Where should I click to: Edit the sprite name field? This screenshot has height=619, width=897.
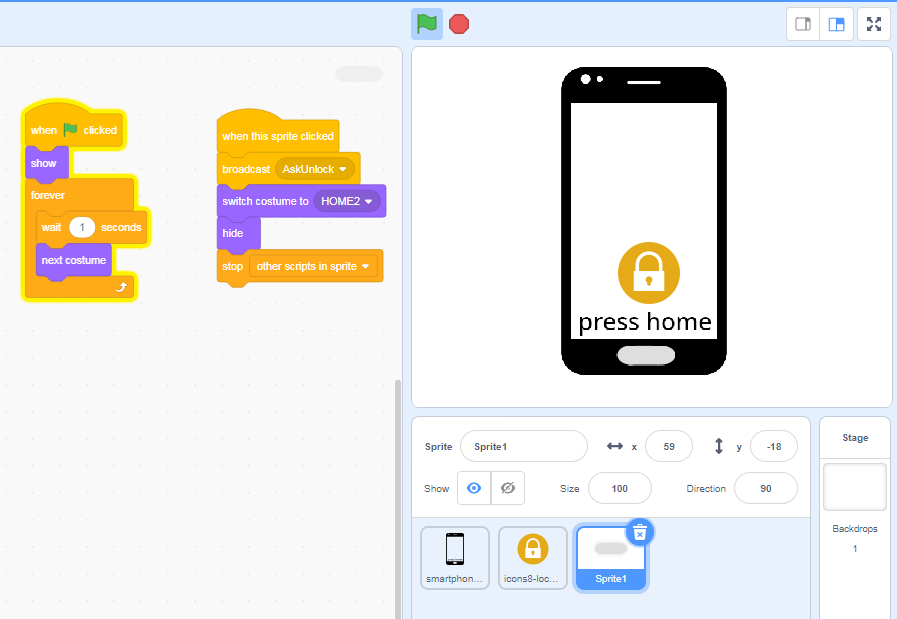pos(523,446)
